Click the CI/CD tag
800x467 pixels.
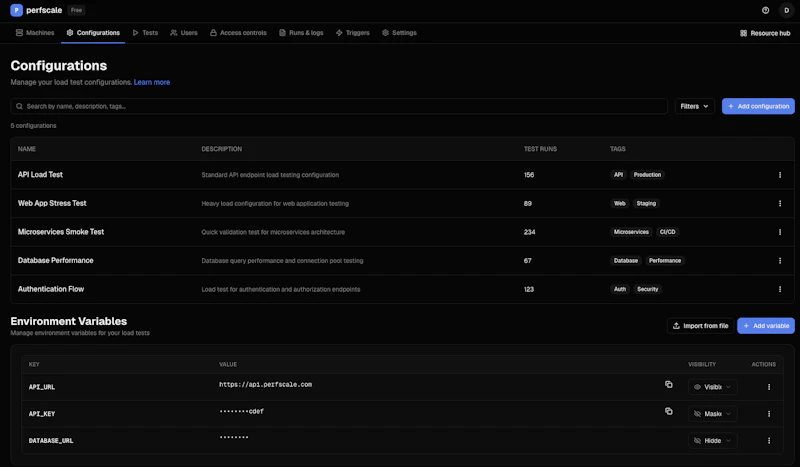(x=667, y=232)
